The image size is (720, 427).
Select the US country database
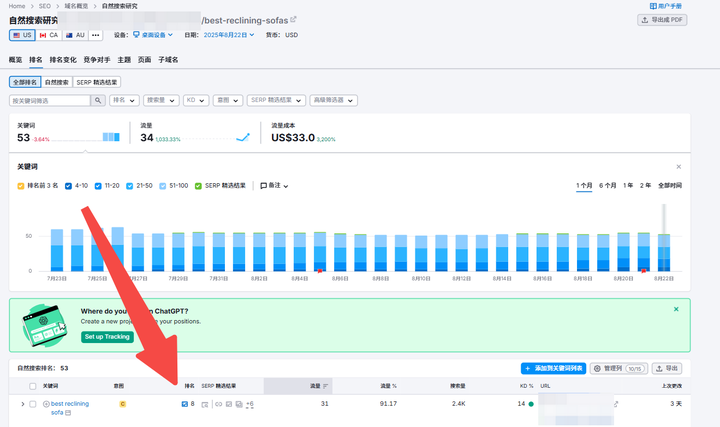pyautogui.click(x=22, y=35)
